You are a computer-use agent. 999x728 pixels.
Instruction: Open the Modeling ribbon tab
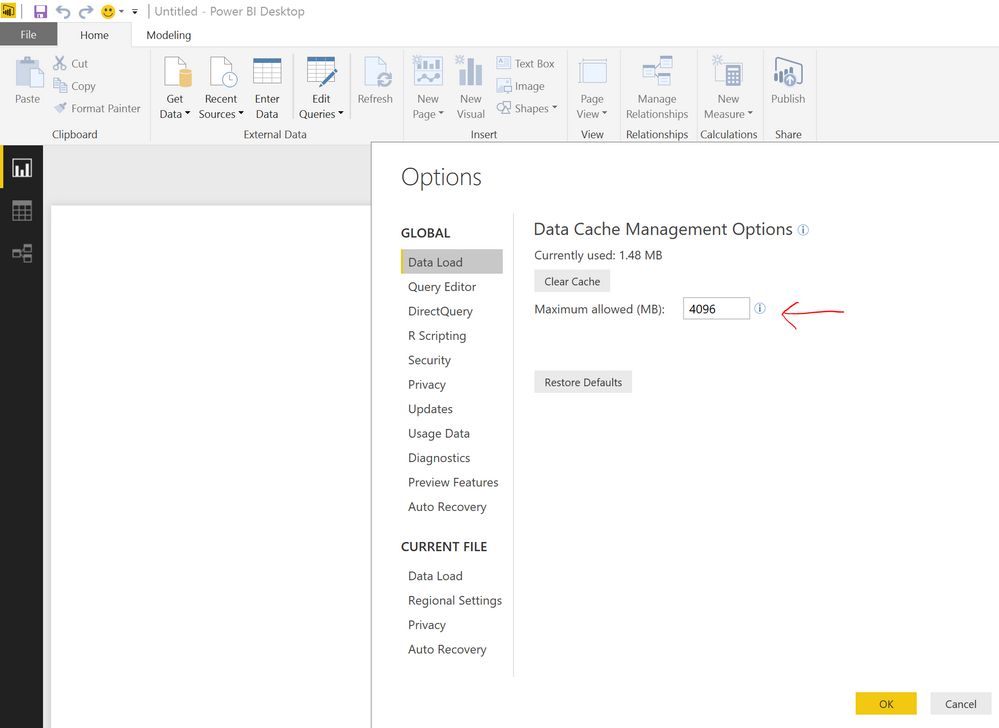pyautogui.click(x=168, y=35)
